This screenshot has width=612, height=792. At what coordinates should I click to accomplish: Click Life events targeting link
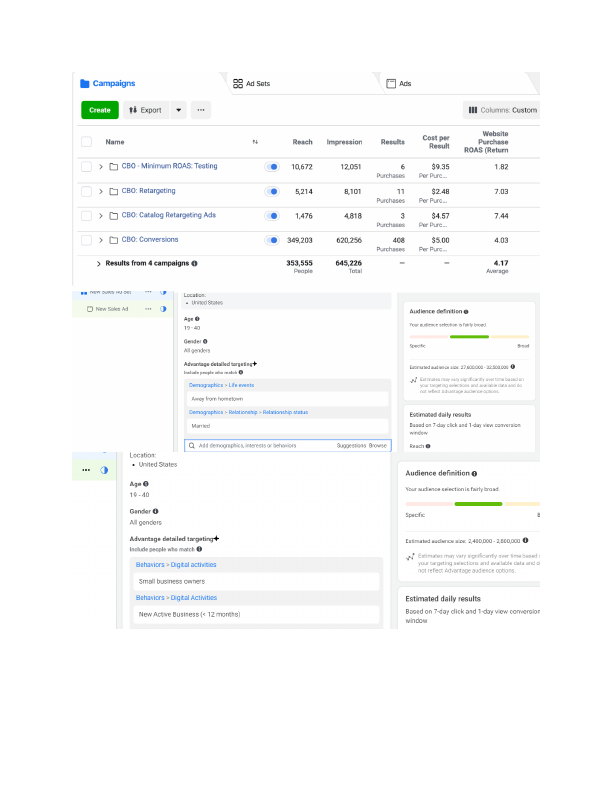[x=241, y=385]
